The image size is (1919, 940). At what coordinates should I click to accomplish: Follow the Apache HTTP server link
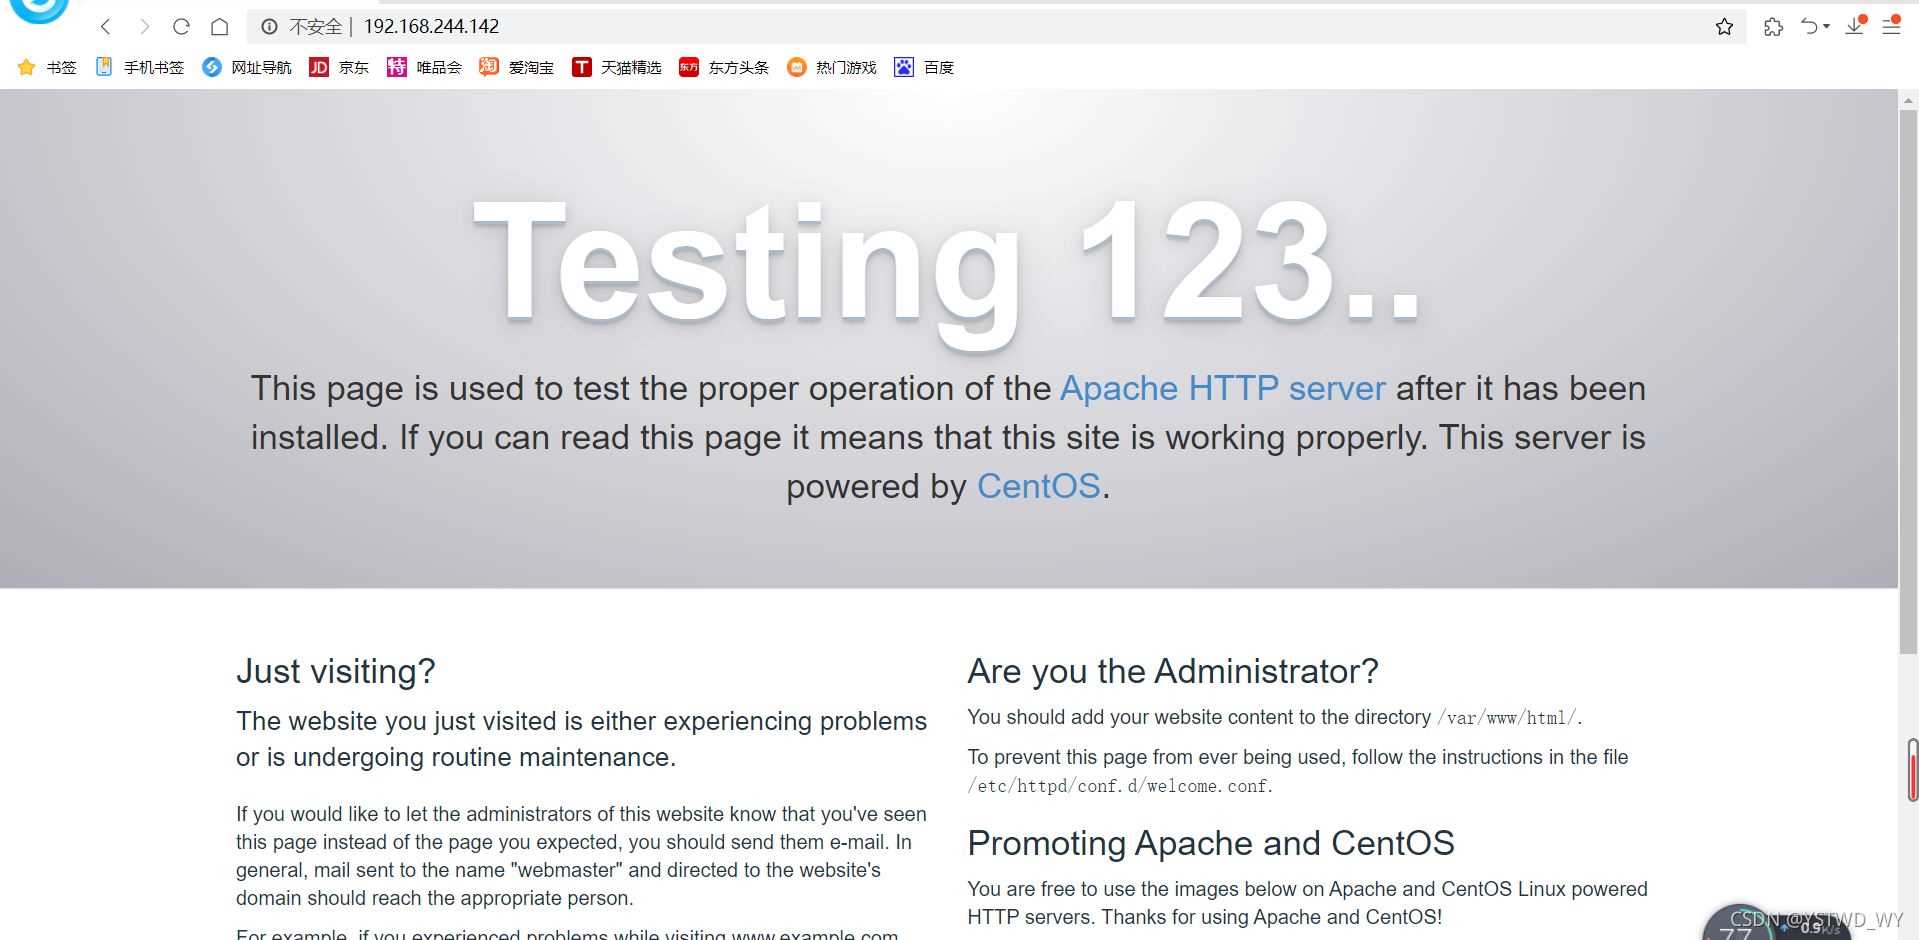coord(1223,388)
